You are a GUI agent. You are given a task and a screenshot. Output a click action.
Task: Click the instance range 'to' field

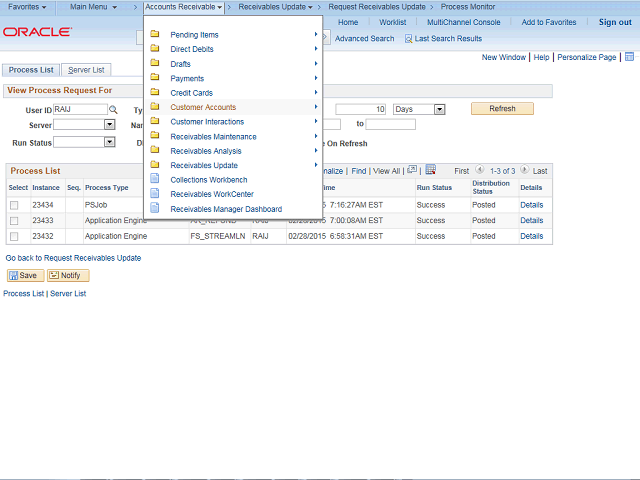click(390, 124)
